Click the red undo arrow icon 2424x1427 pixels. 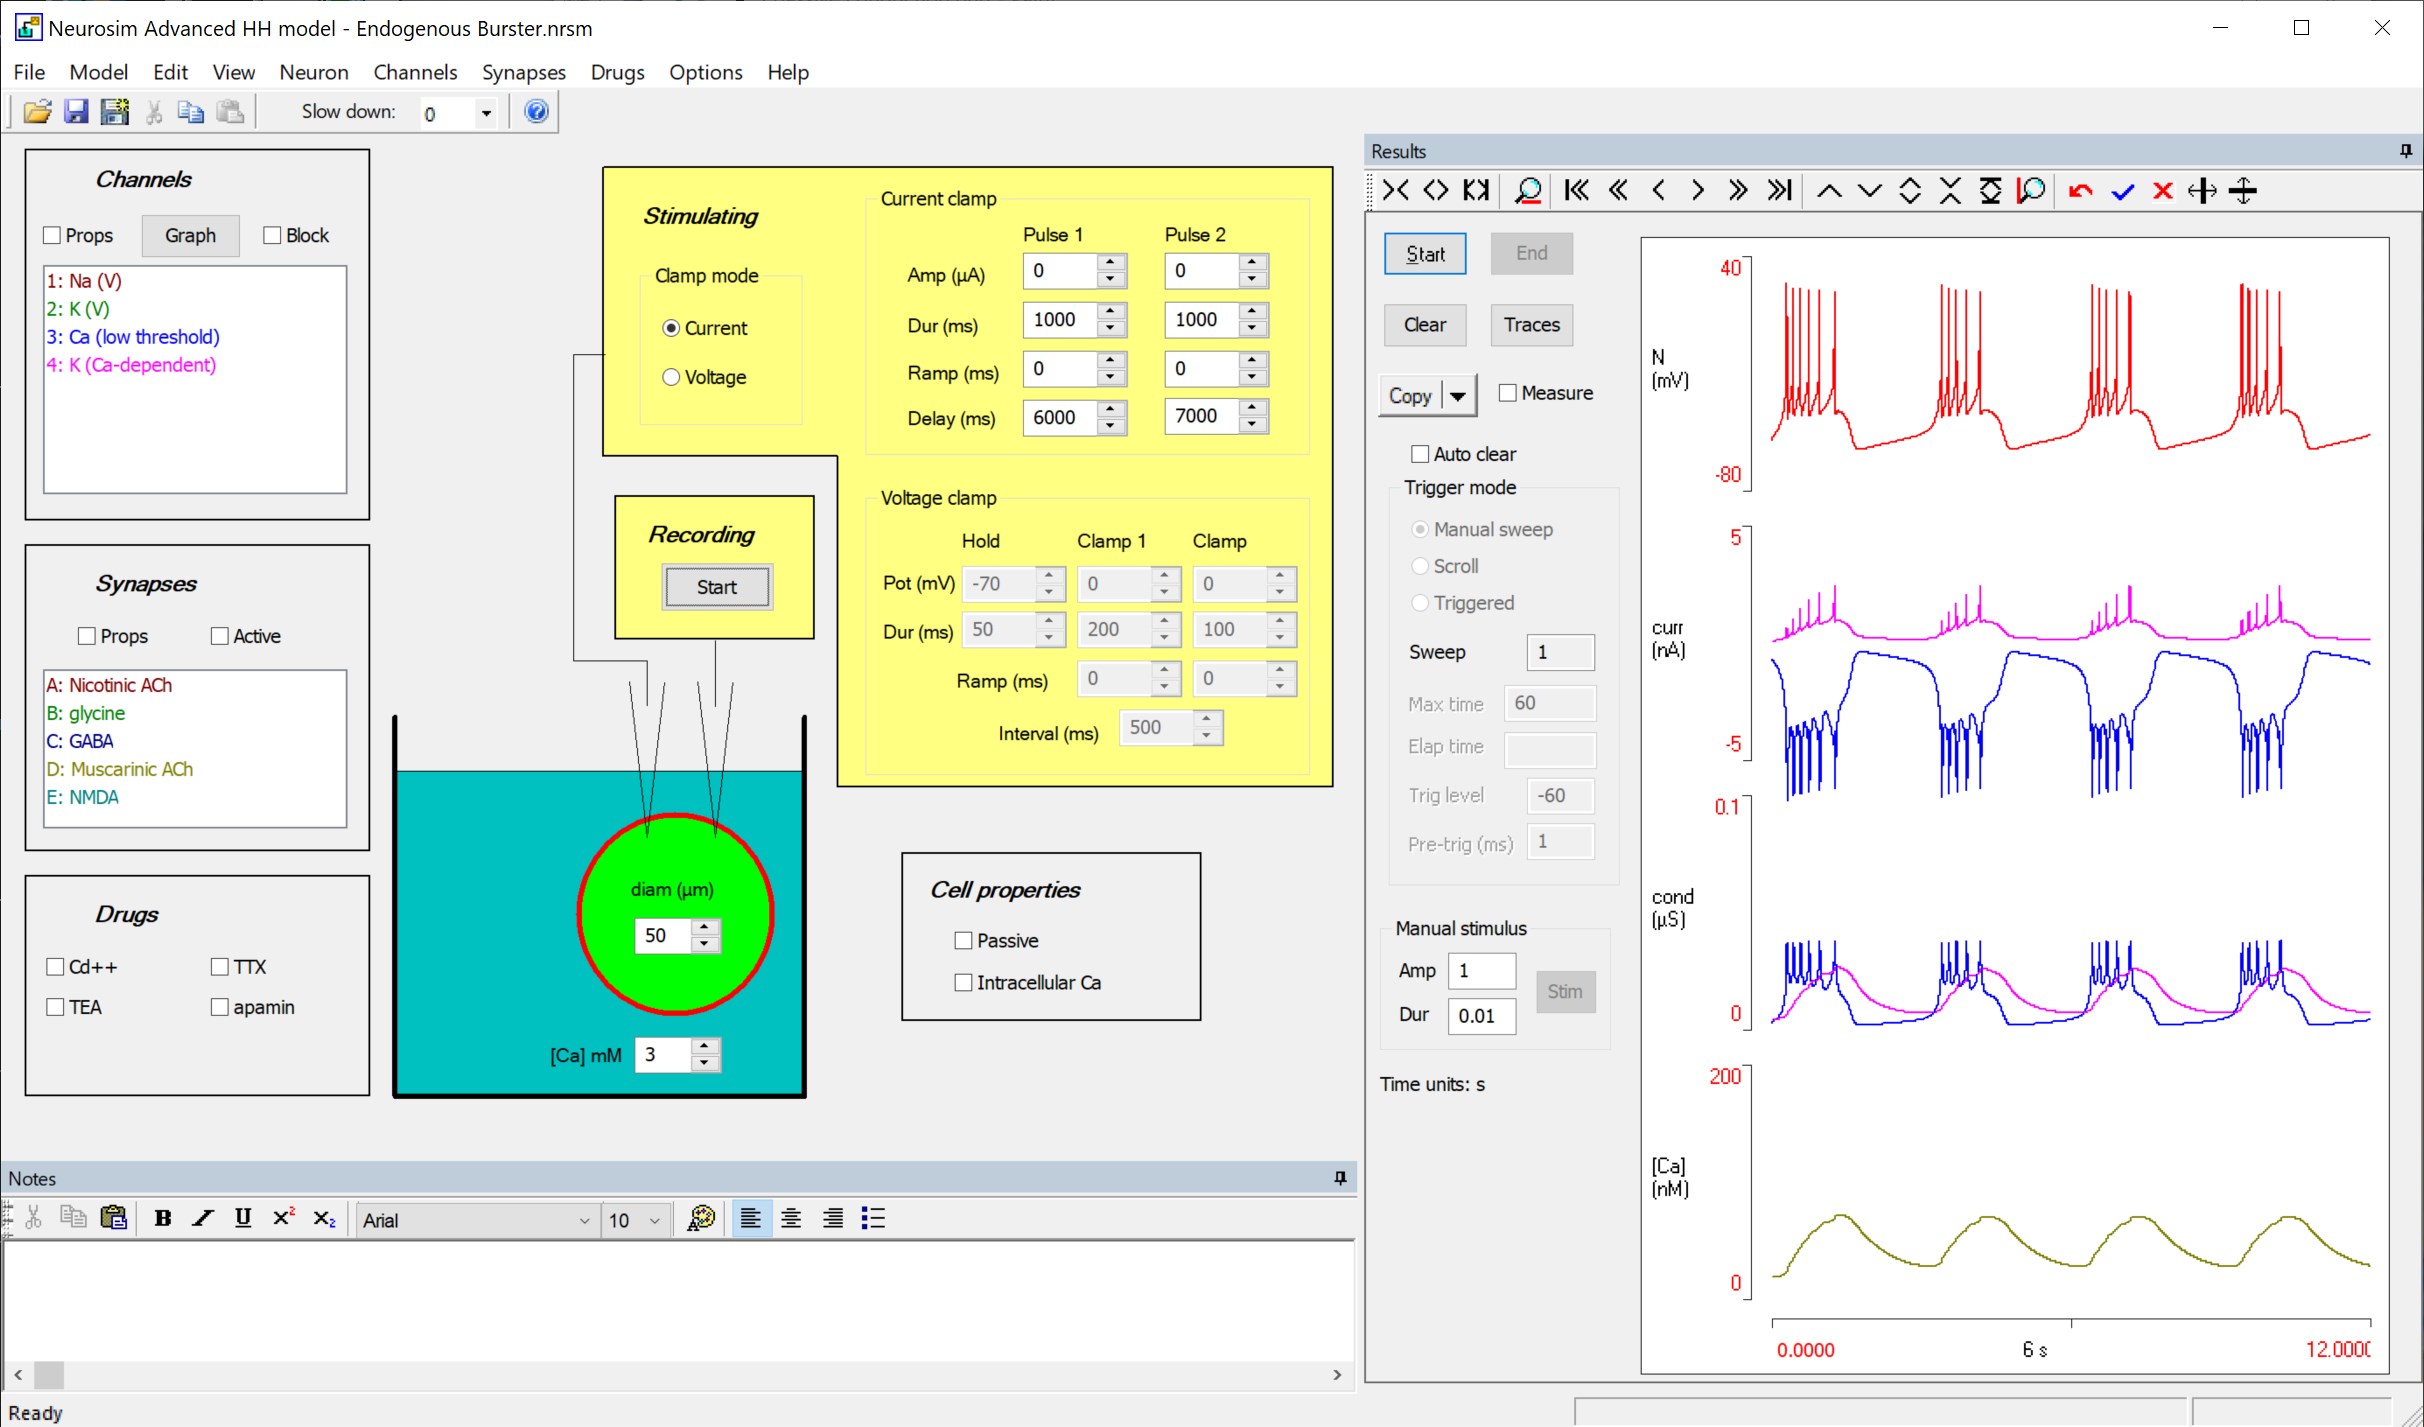2080,190
